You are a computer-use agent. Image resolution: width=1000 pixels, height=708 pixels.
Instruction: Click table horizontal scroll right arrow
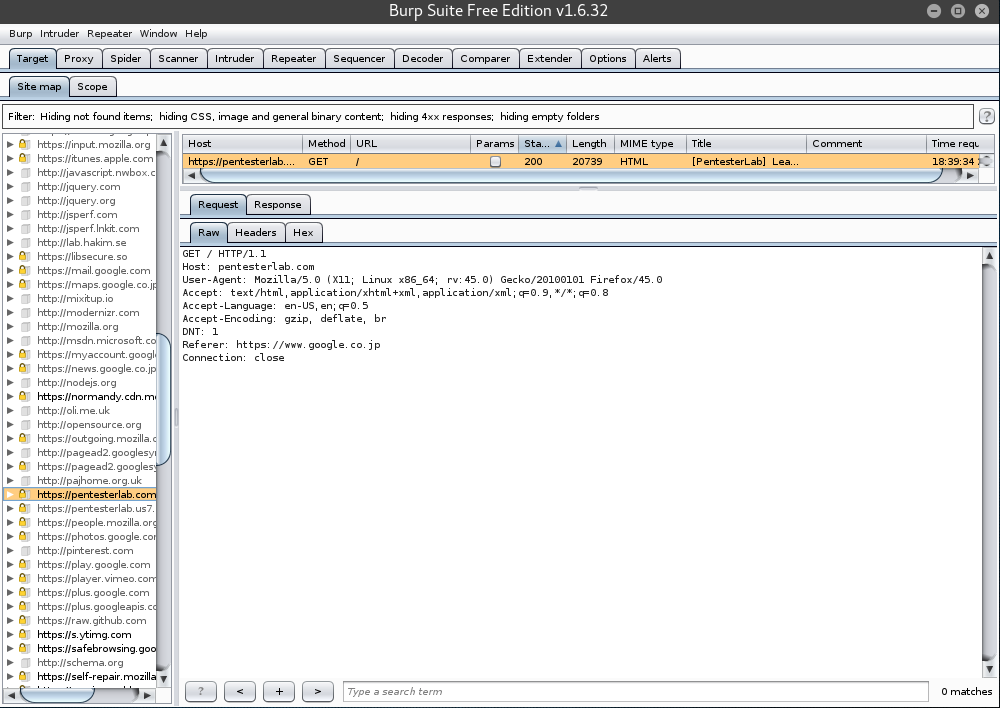click(970, 175)
